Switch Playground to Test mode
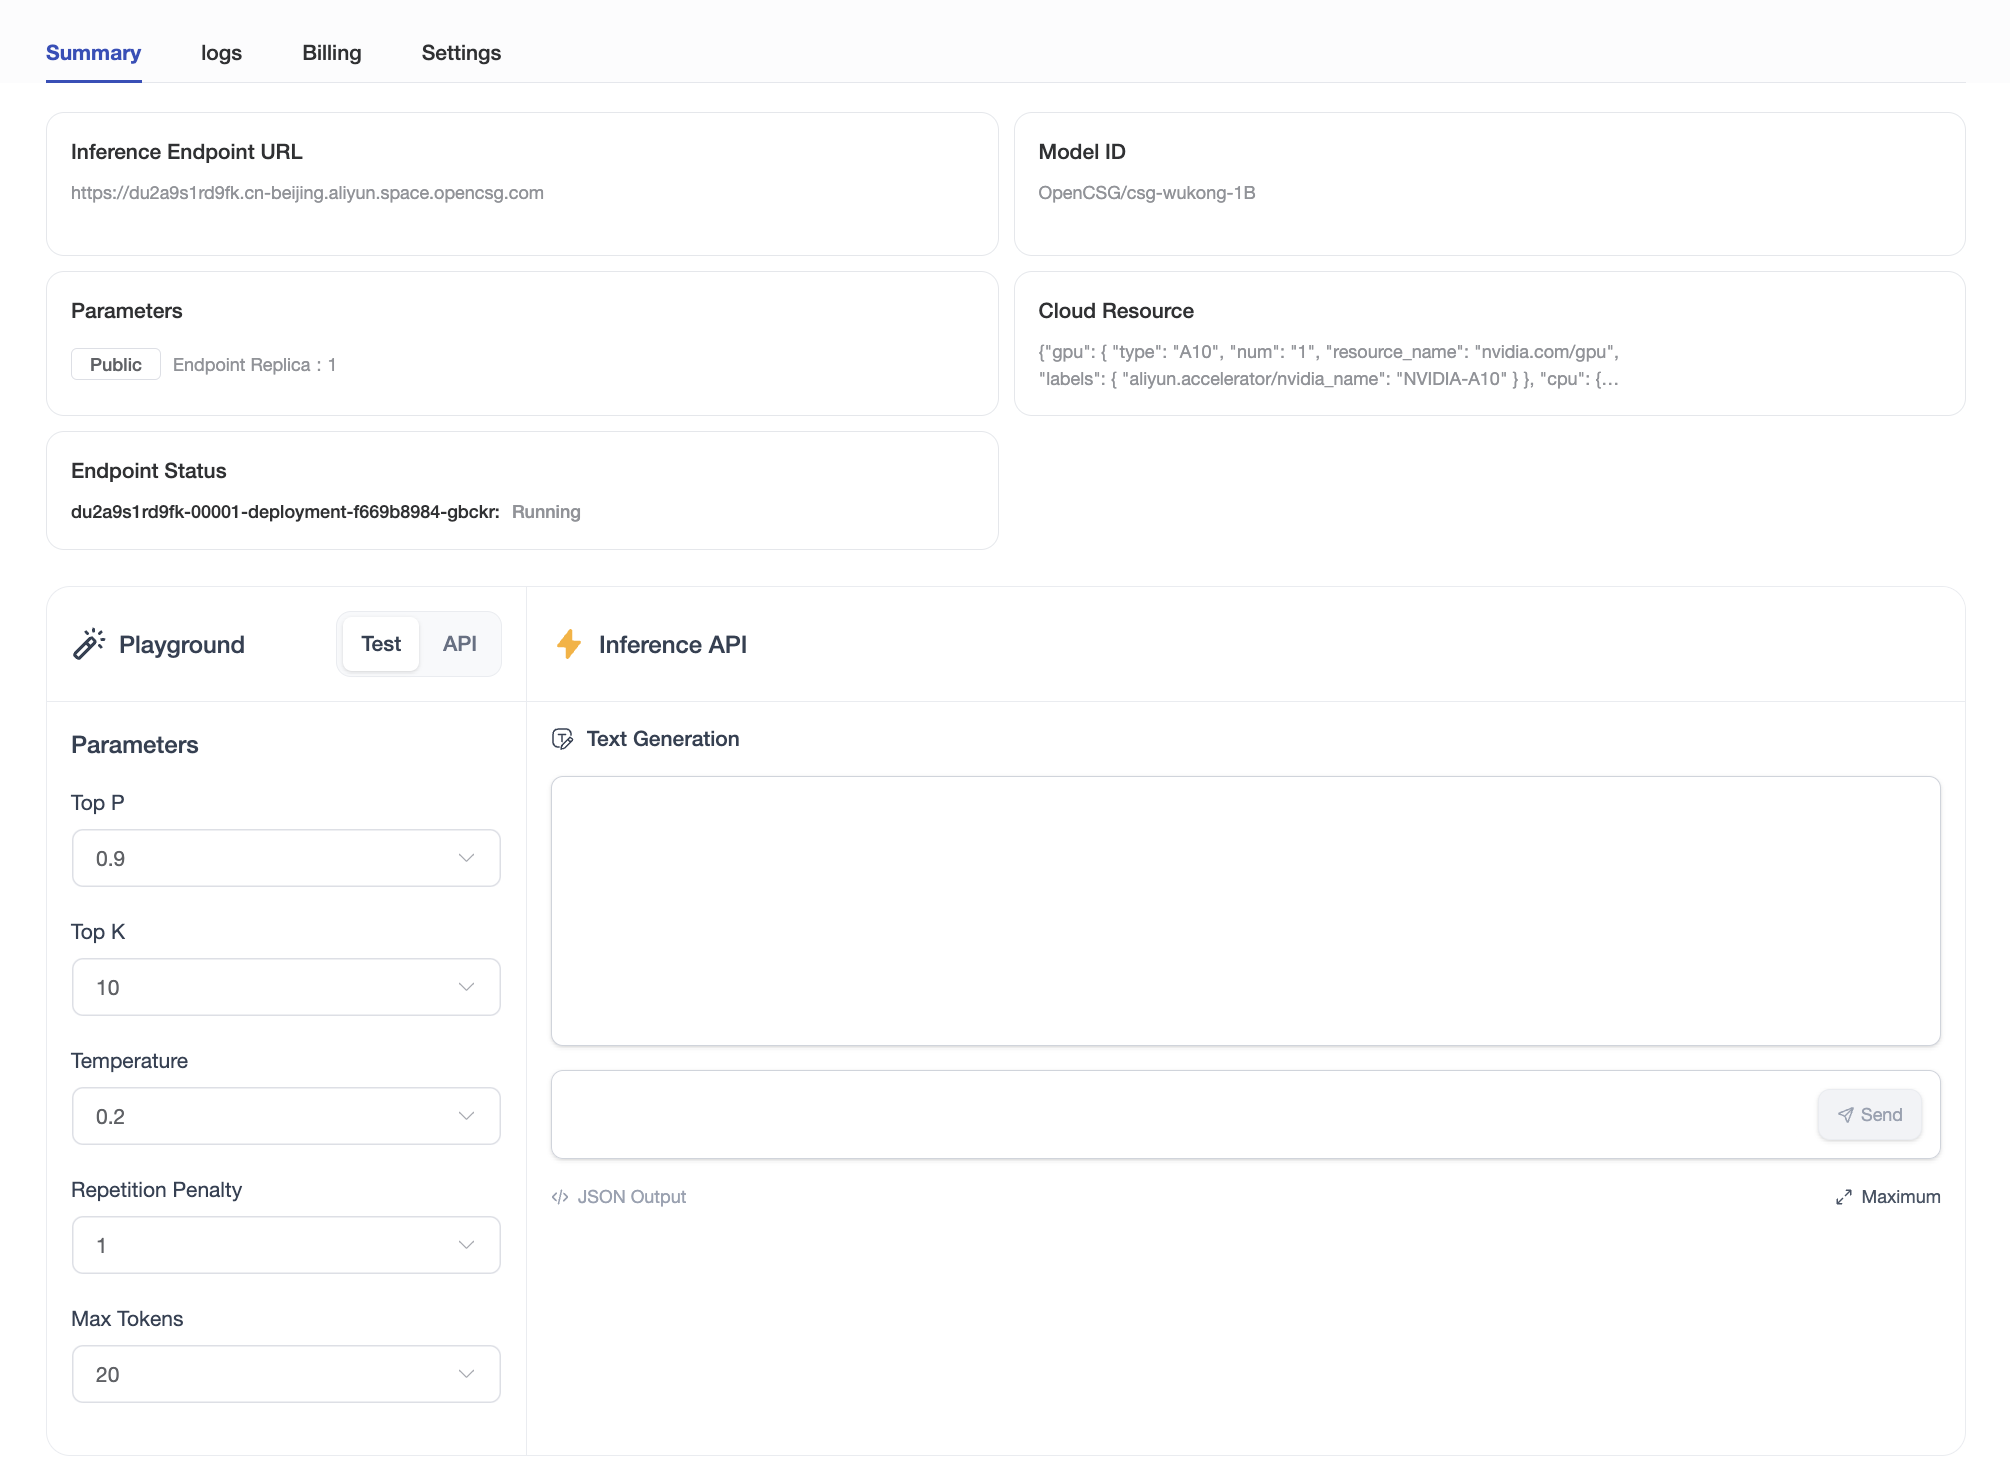Image resolution: width=2010 pixels, height=1480 pixels. click(x=381, y=644)
